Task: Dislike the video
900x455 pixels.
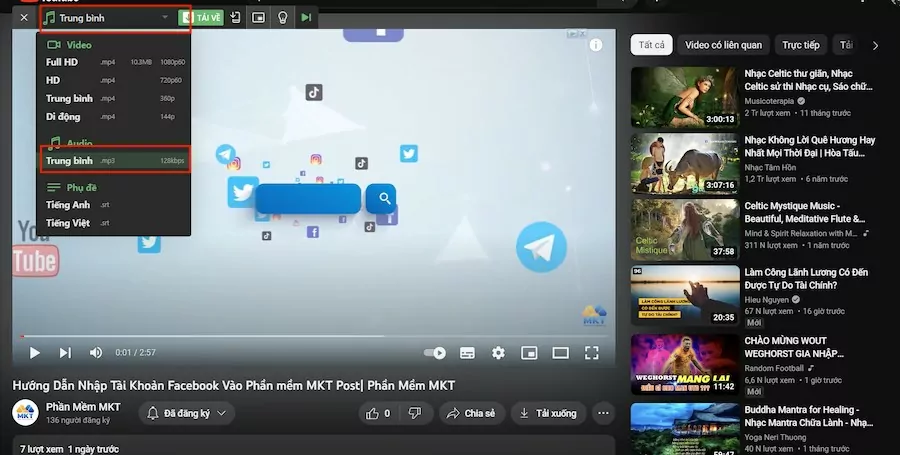Action: click(x=415, y=413)
